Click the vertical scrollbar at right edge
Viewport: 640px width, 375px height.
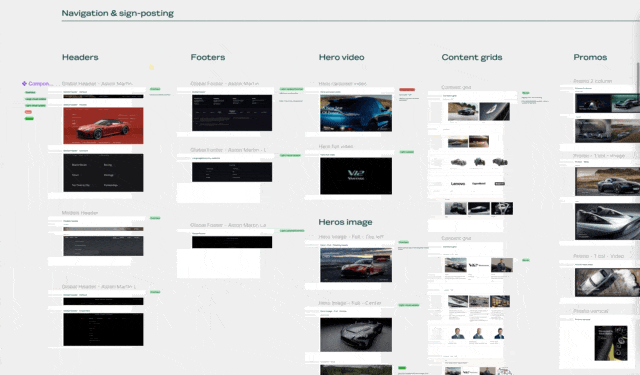click(638, 78)
